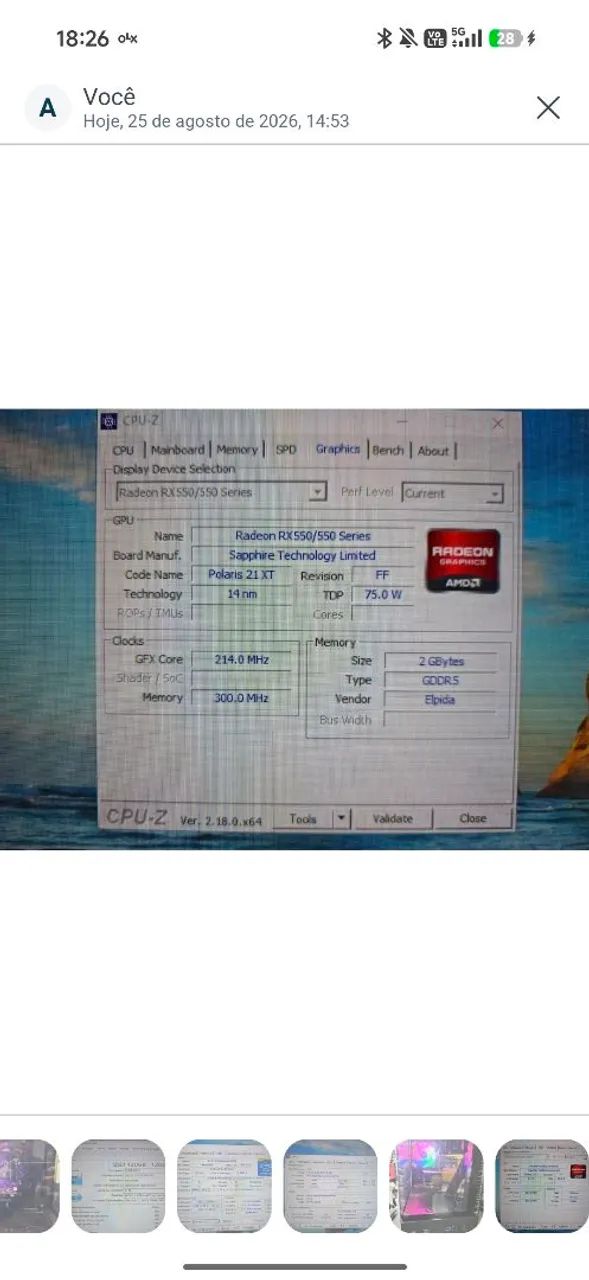Click the Radeon Graphics AMD logo

(463, 560)
